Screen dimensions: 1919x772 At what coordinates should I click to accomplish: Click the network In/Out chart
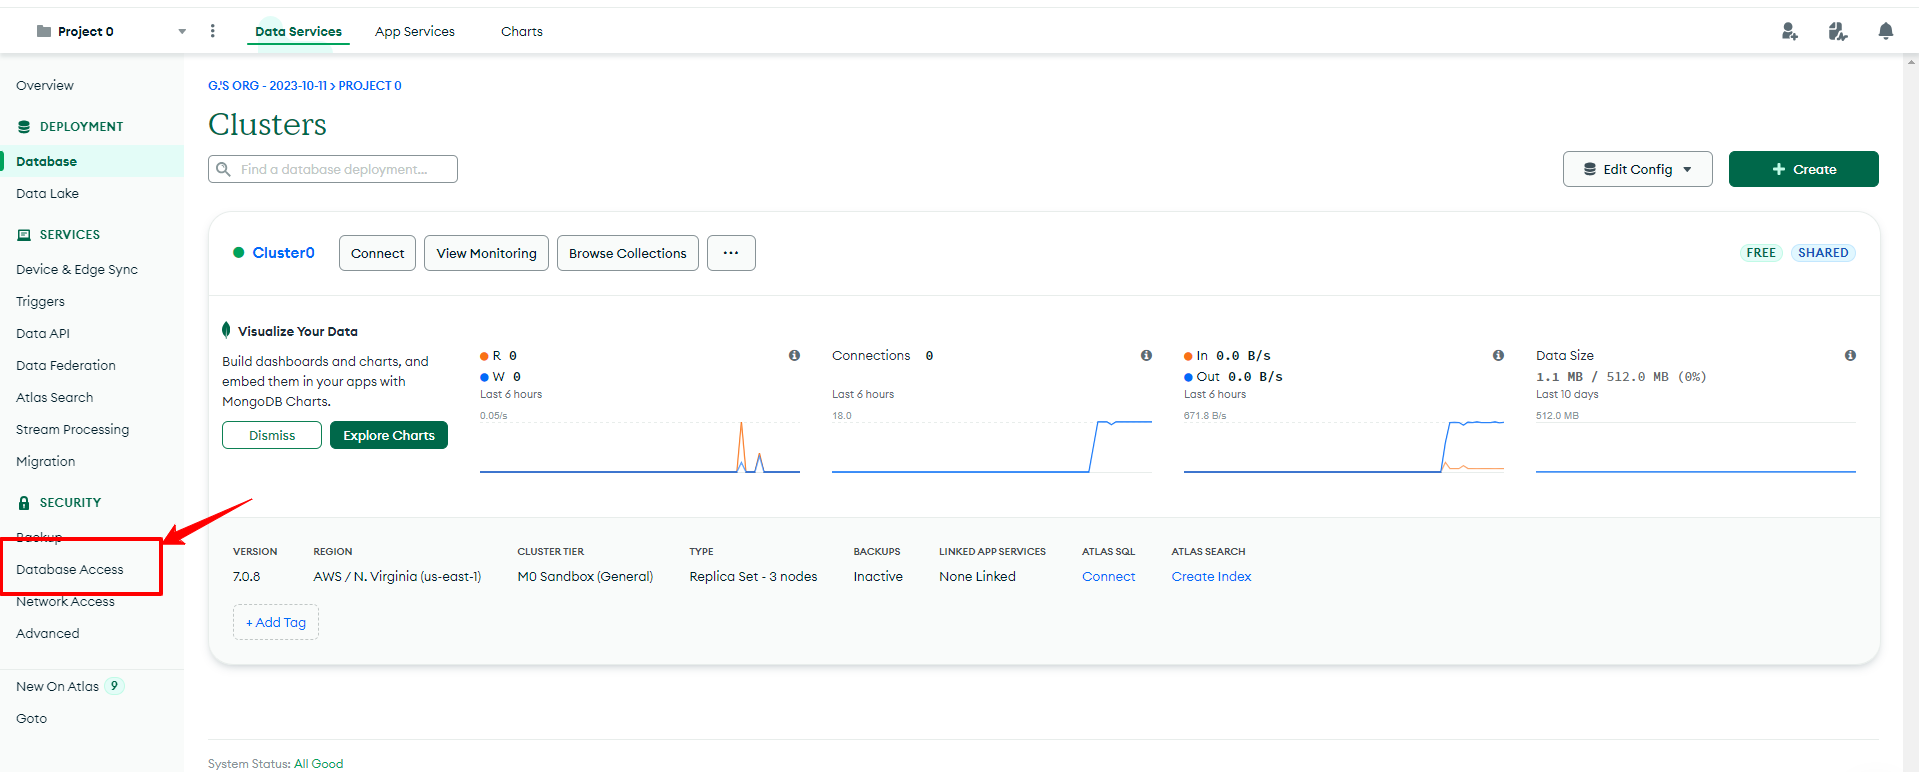coord(1344,445)
